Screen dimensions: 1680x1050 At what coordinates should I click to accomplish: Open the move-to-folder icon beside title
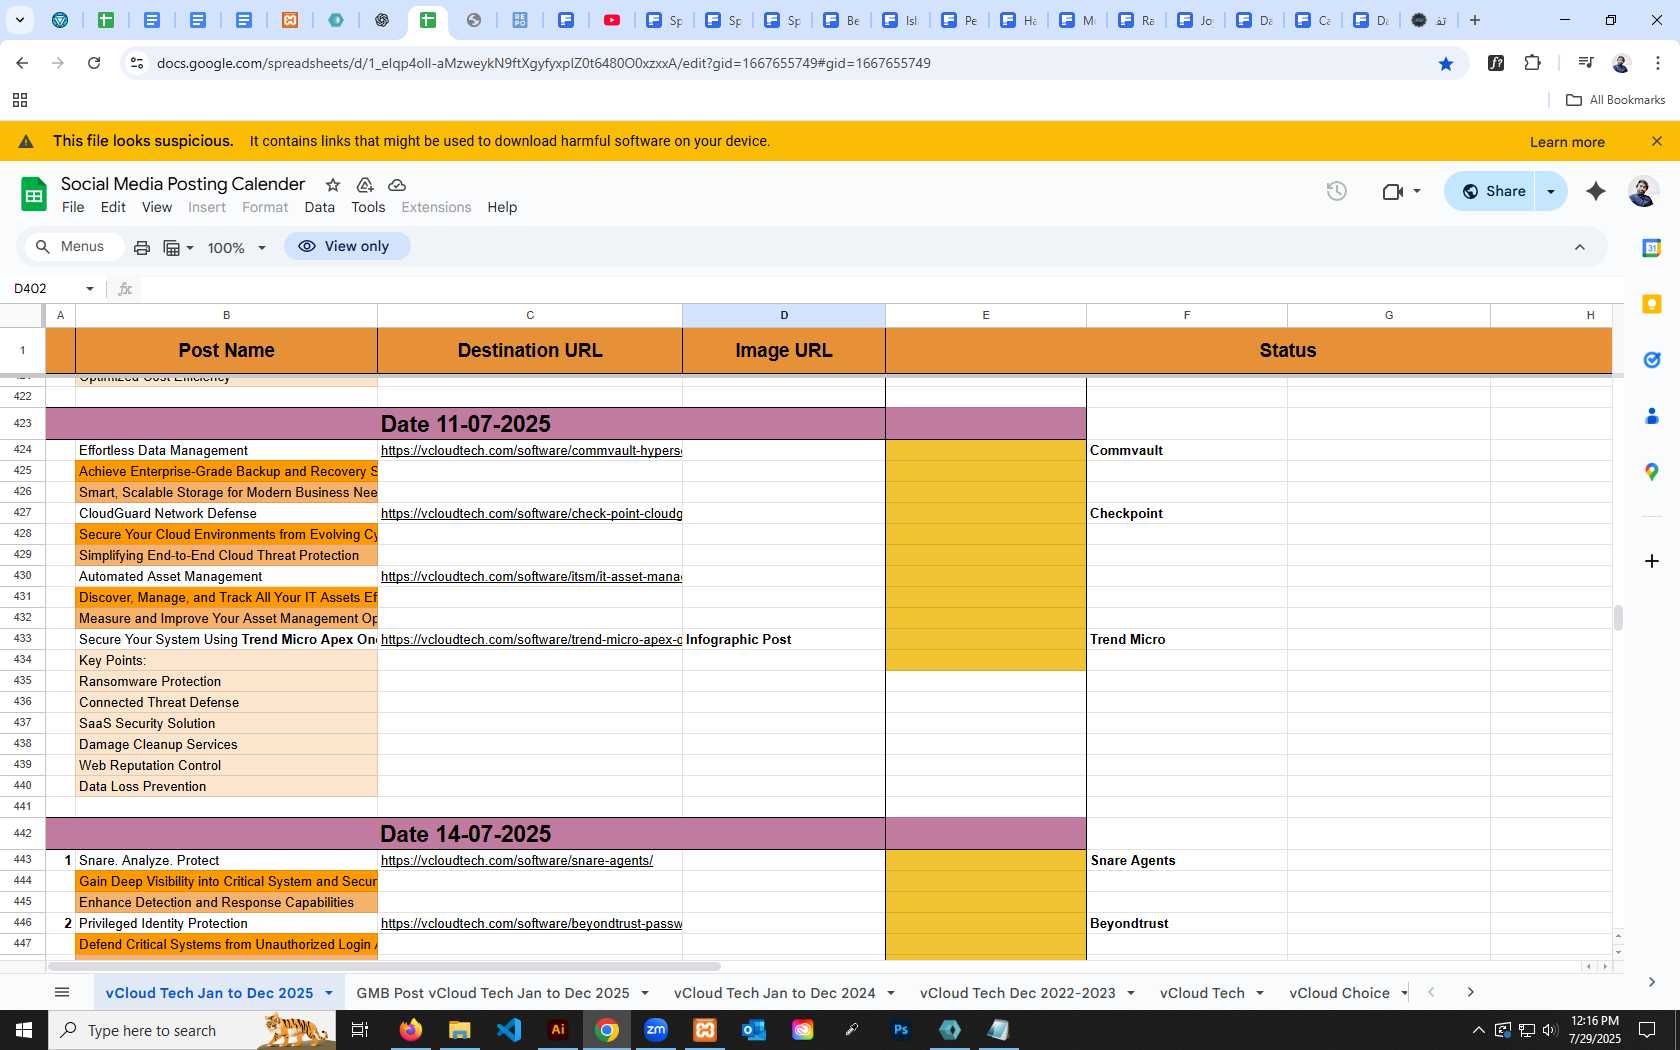[x=365, y=185]
